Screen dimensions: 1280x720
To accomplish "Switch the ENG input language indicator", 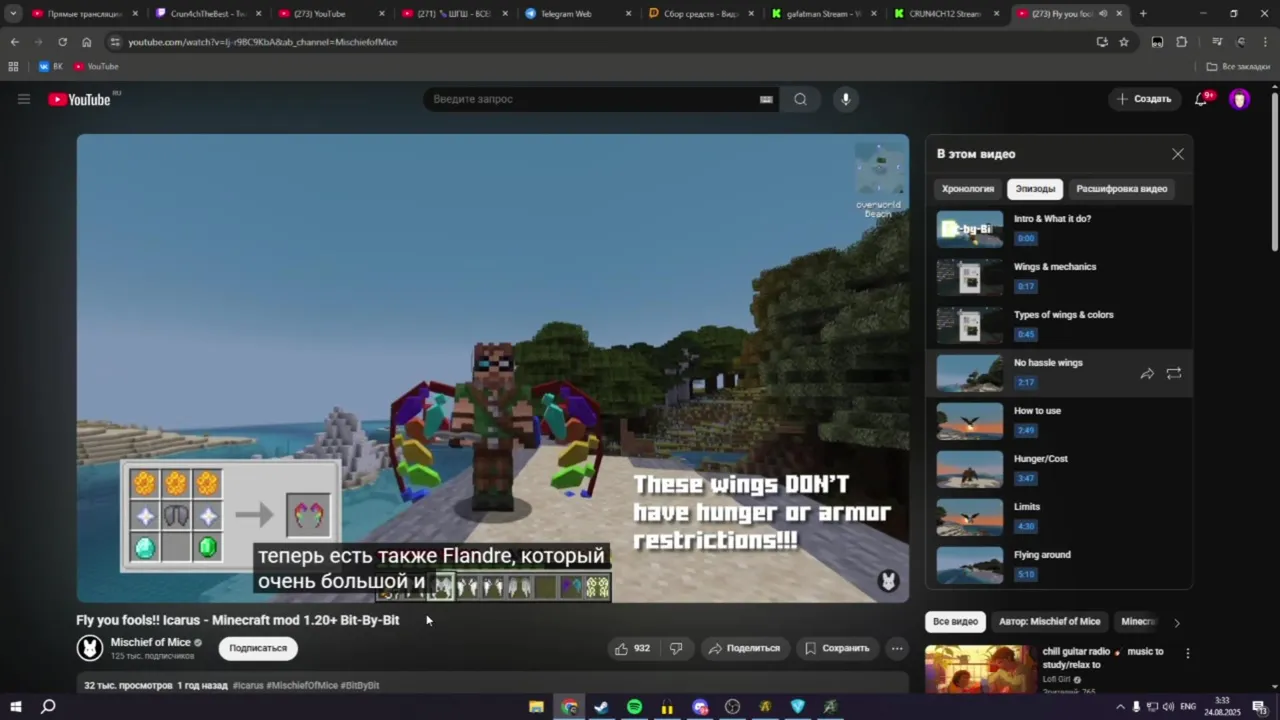I will 1188,707.
